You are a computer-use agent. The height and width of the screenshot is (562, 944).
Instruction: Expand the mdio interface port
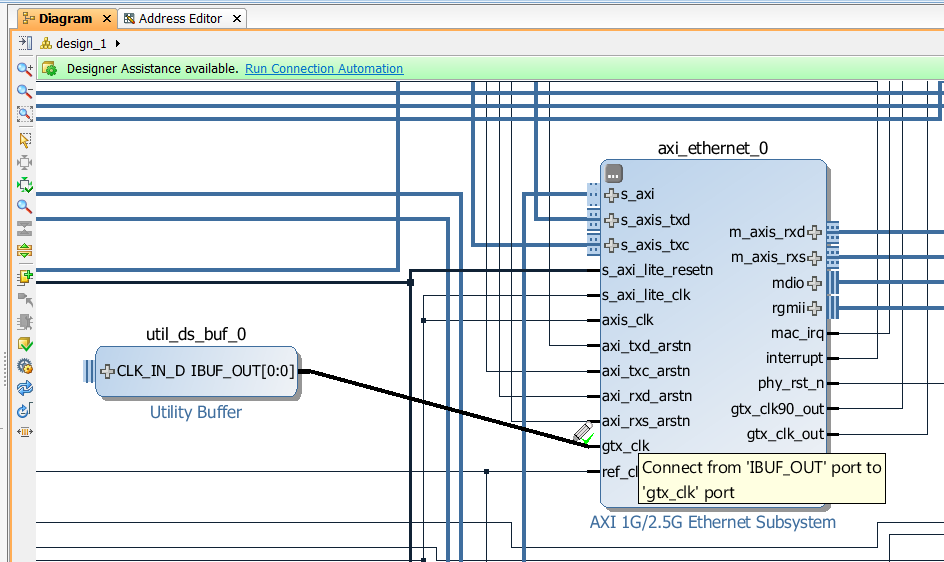[x=815, y=283]
